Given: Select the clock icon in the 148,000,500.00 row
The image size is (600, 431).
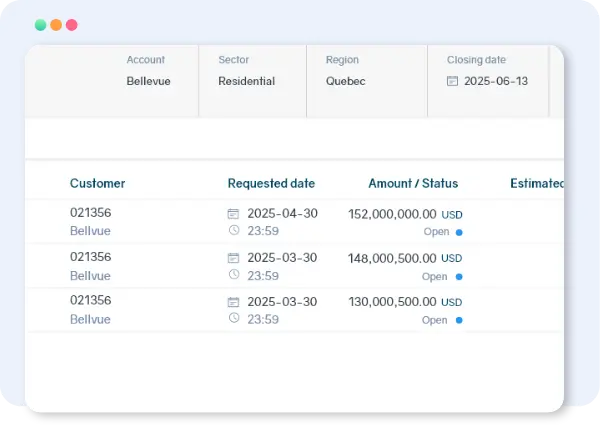Looking at the screenshot, I should tap(233, 275).
